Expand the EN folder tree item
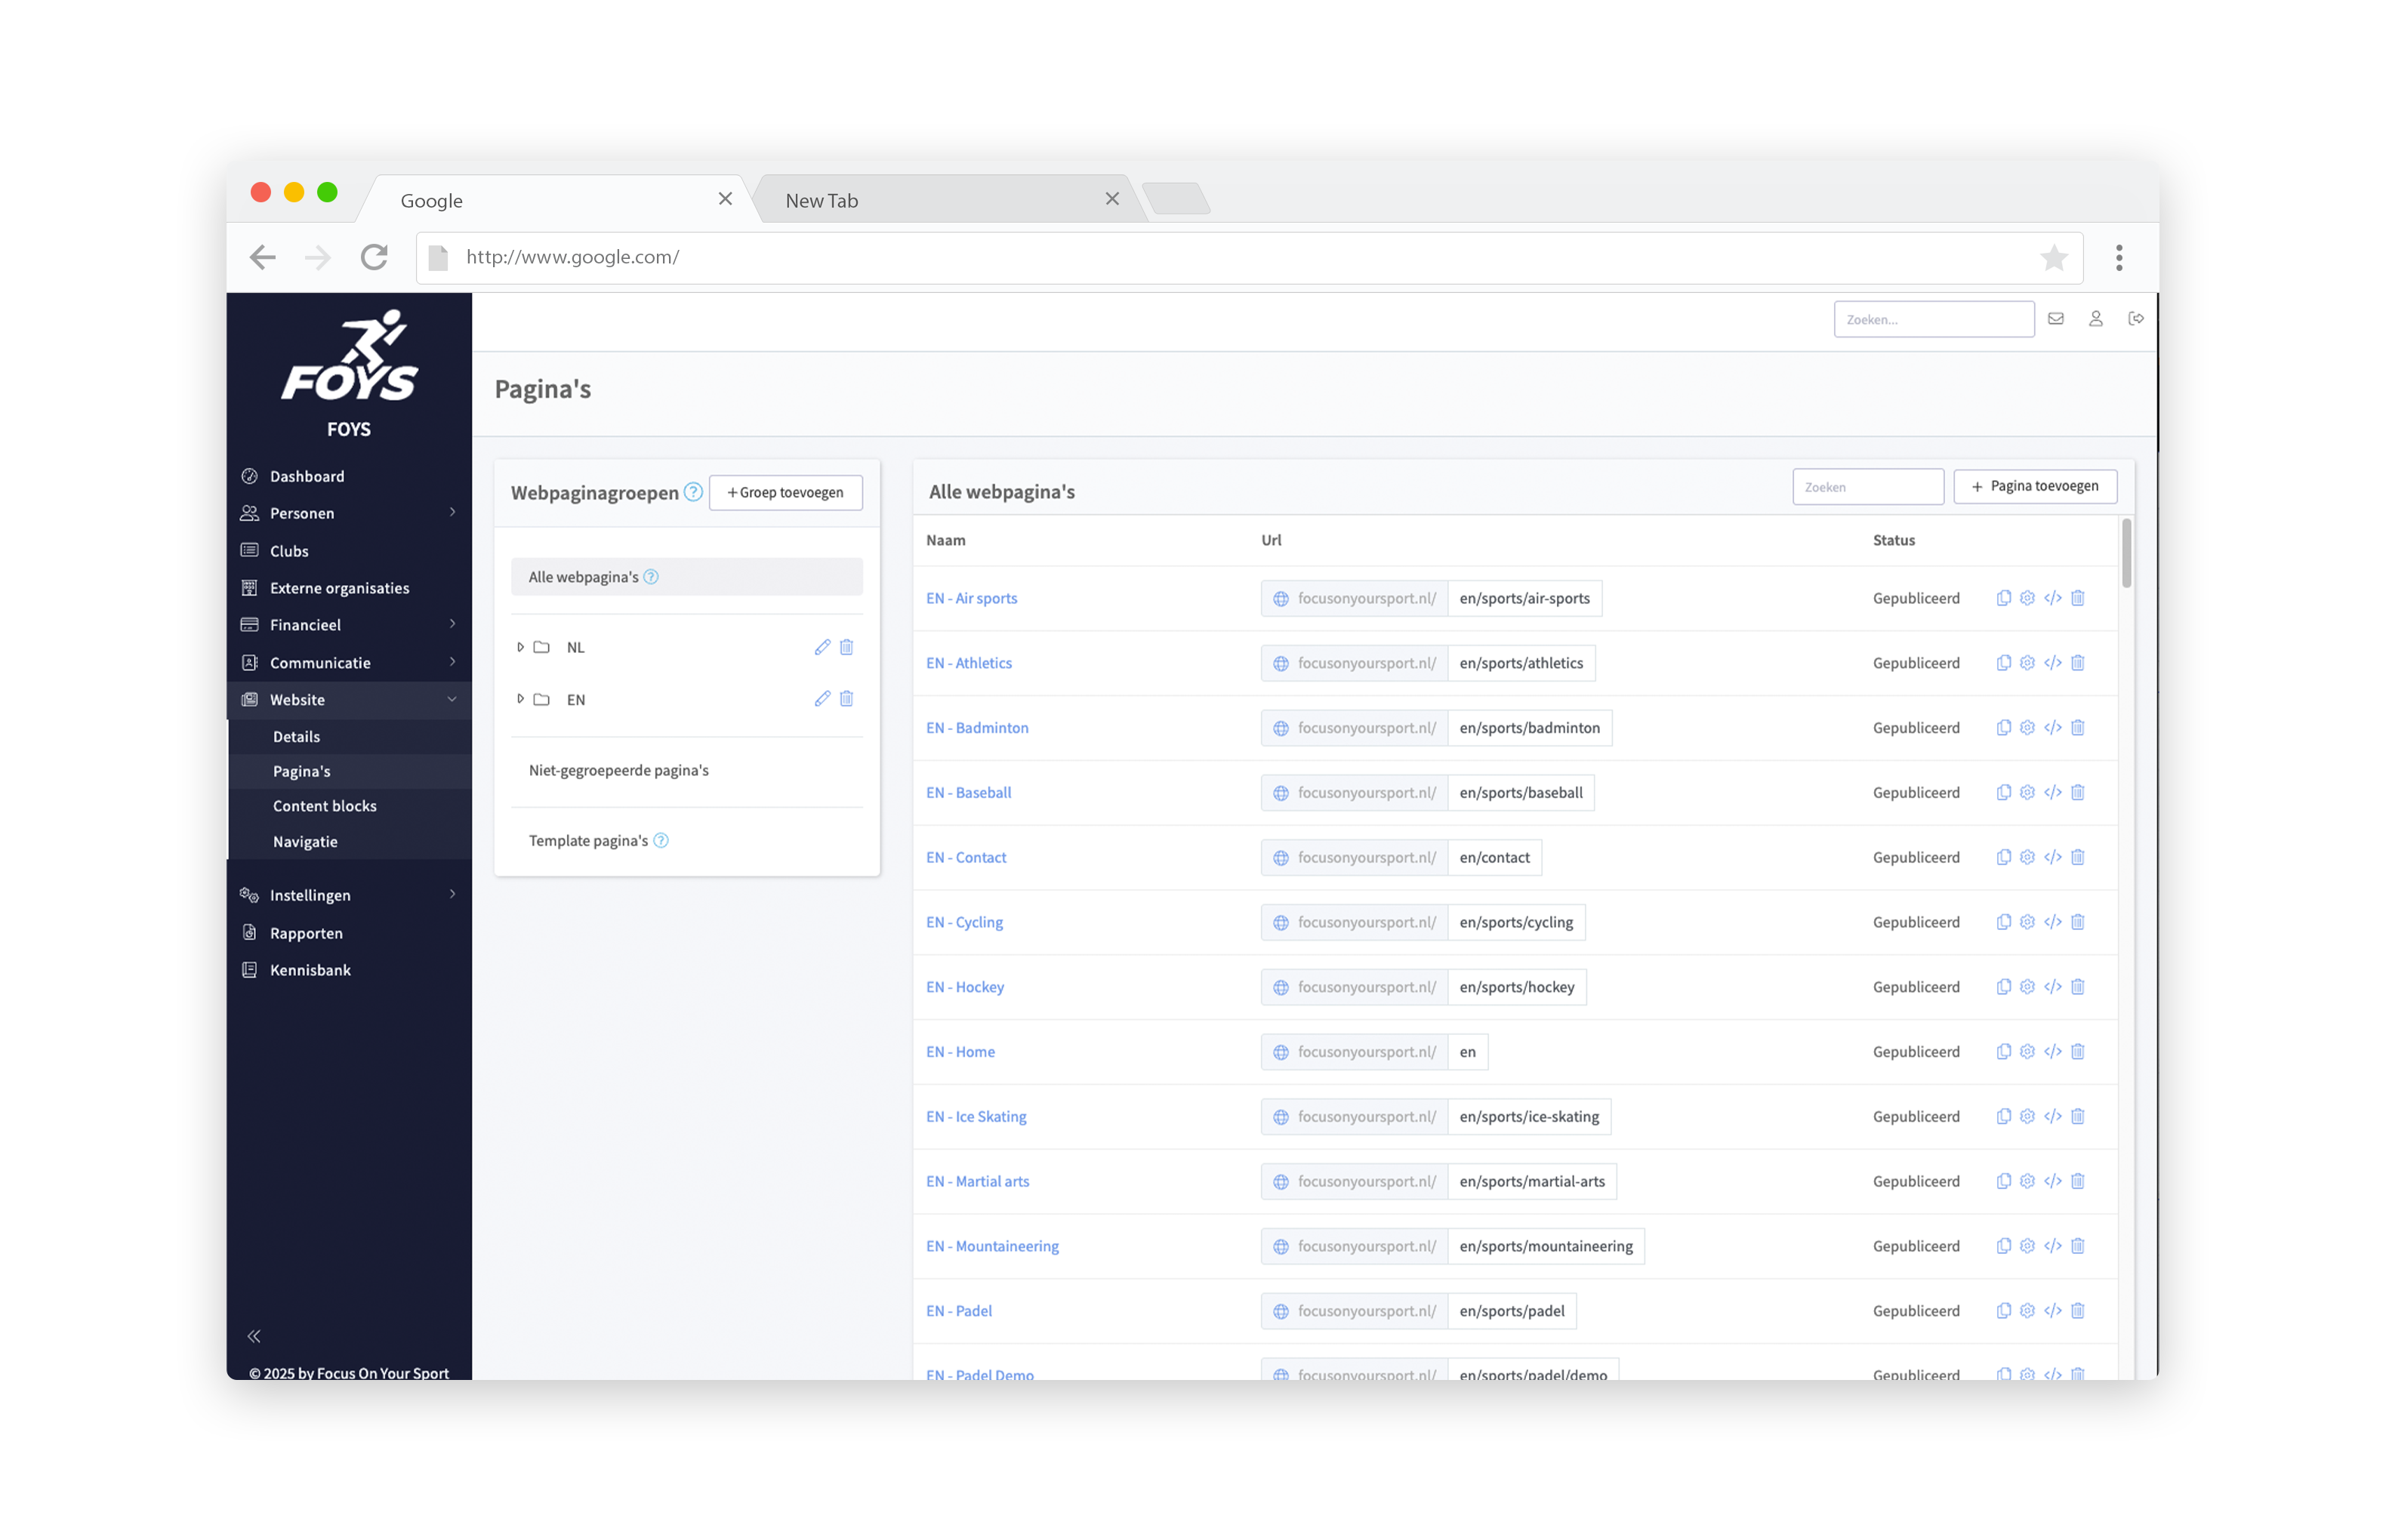This screenshot has height=1540, width=2386. point(520,699)
